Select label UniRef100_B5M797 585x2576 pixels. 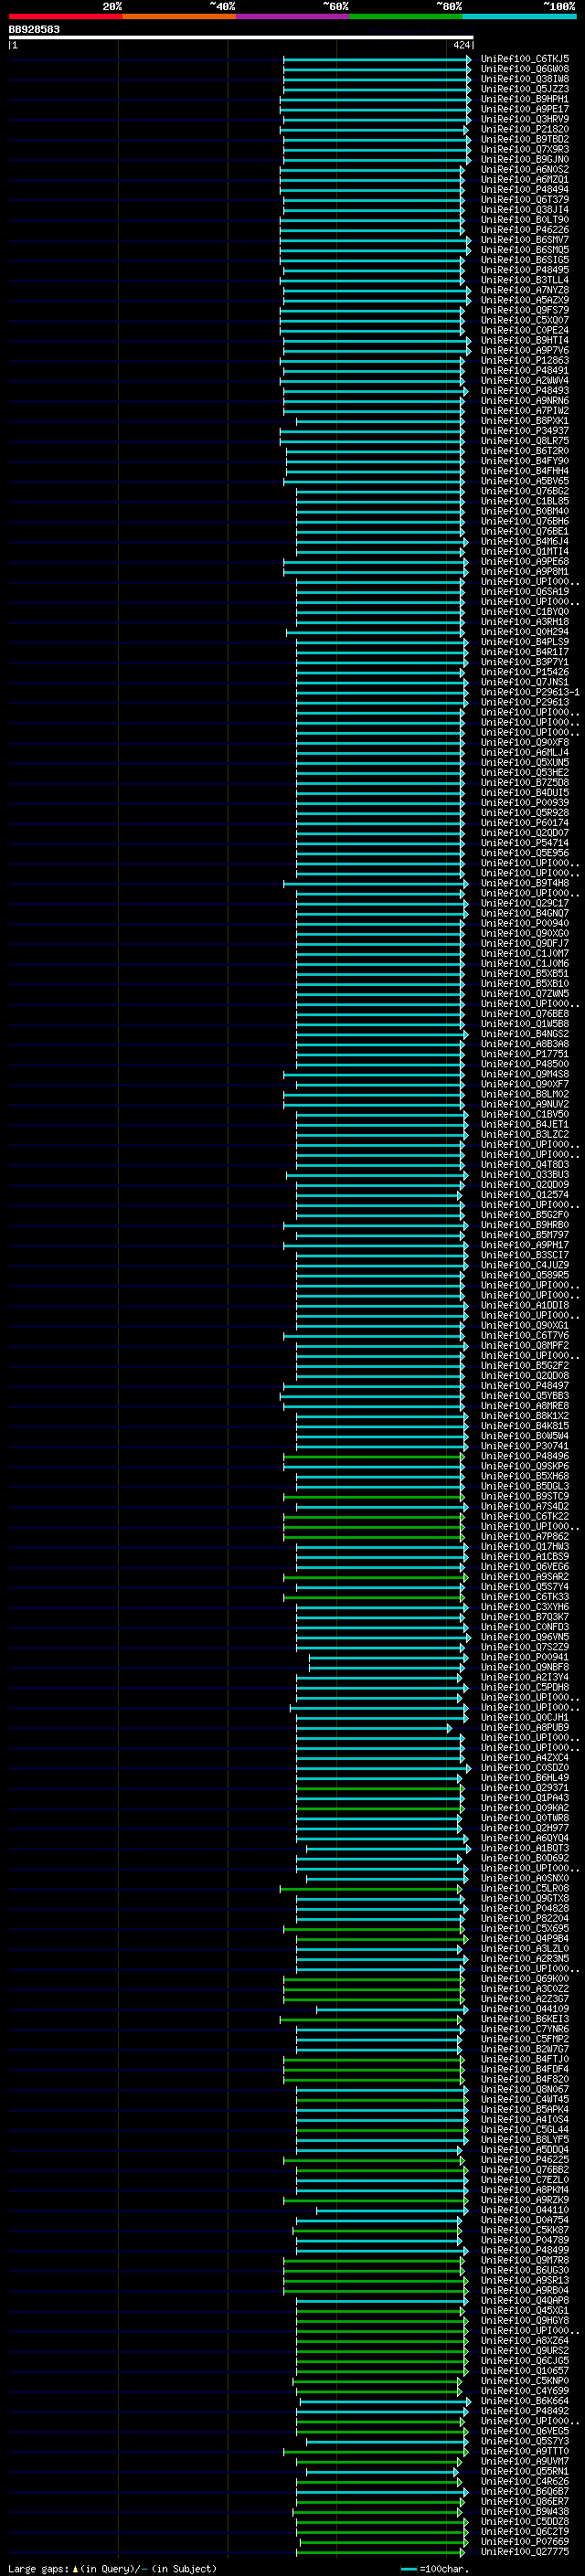tap(525, 1234)
